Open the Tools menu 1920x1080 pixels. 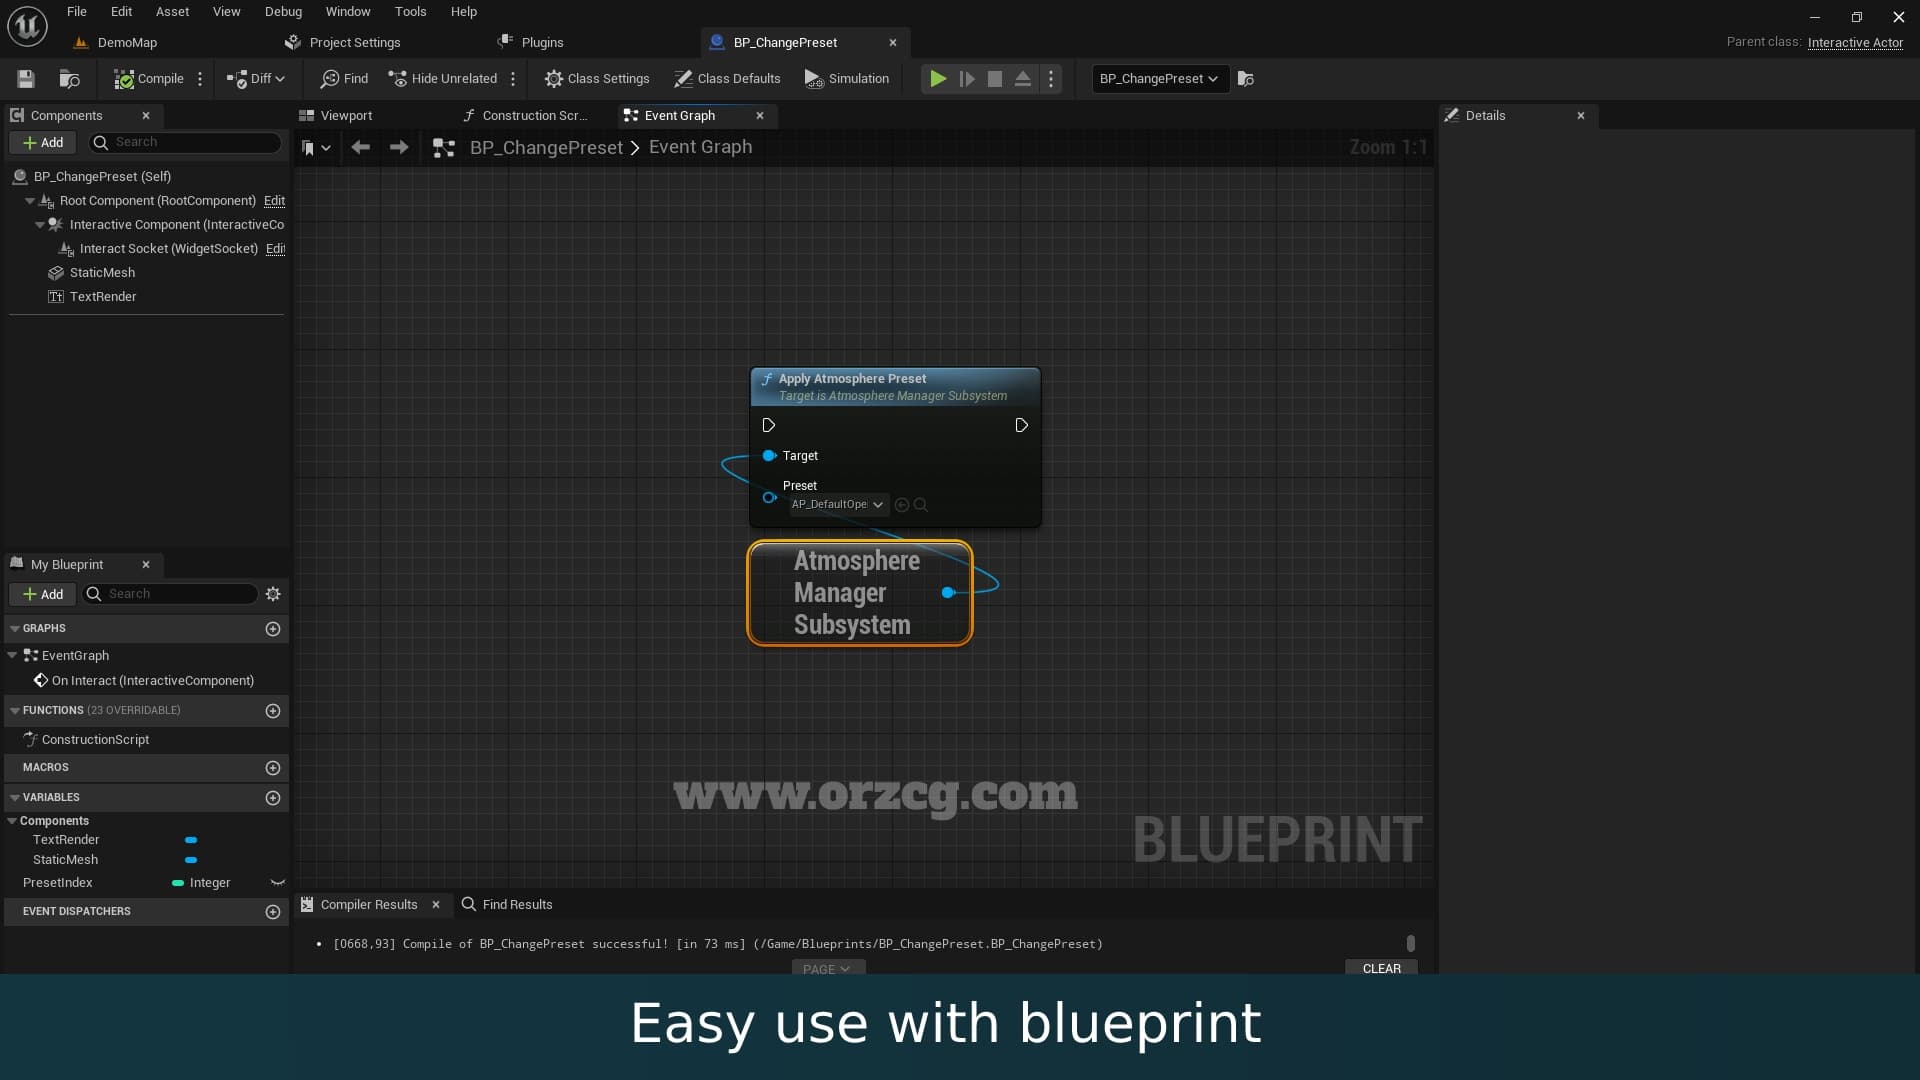(410, 12)
